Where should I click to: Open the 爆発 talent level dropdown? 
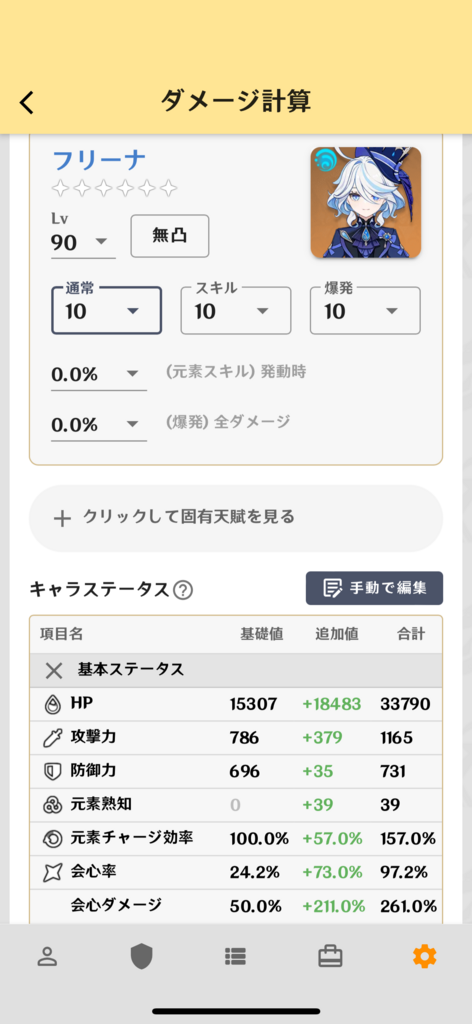(x=365, y=311)
